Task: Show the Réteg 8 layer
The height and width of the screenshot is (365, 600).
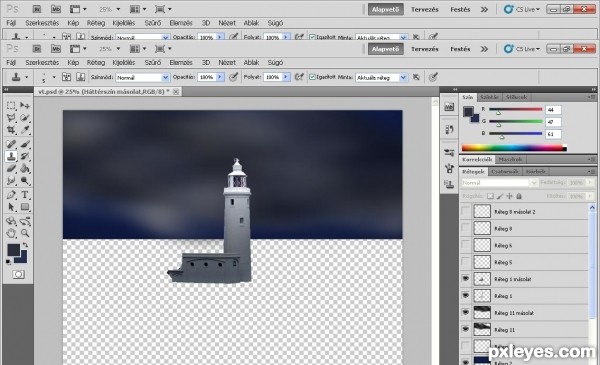Action: [465, 228]
